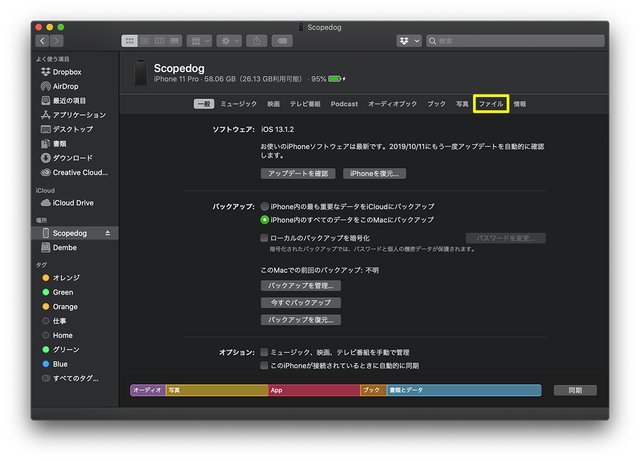The width and height of the screenshot is (640, 461).
Task: Click バックアップを管理 button
Action: tap(301, 286)
